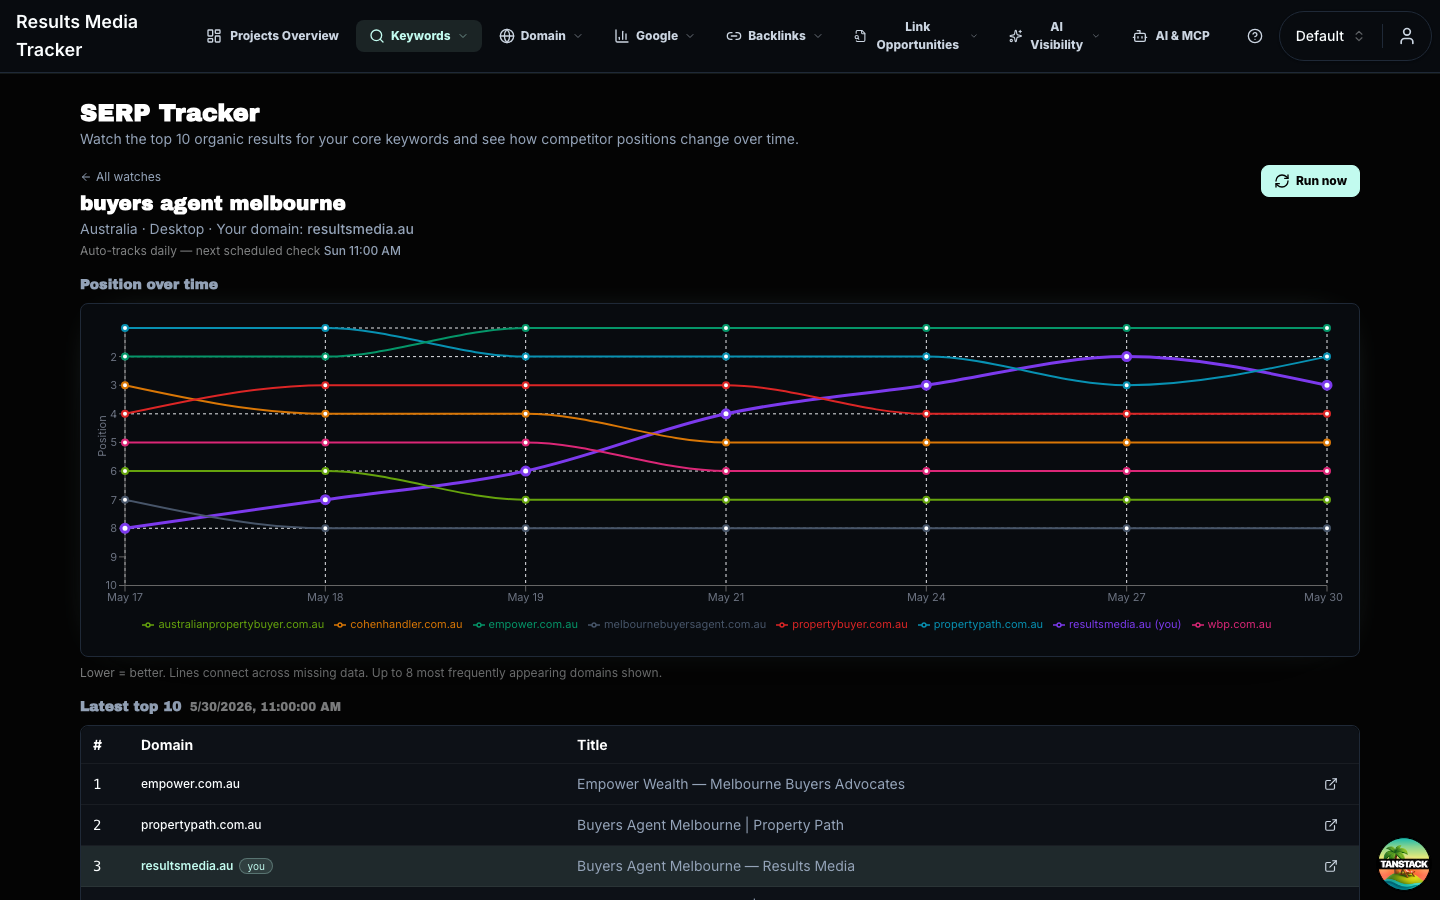Click resultsmedia.au domain cell
1440x900 pixels.
click(x=187, y=866)
